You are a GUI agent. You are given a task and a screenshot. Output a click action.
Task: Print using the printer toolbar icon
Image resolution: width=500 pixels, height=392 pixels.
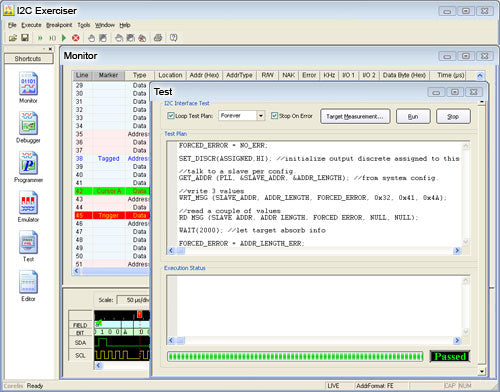158,38
